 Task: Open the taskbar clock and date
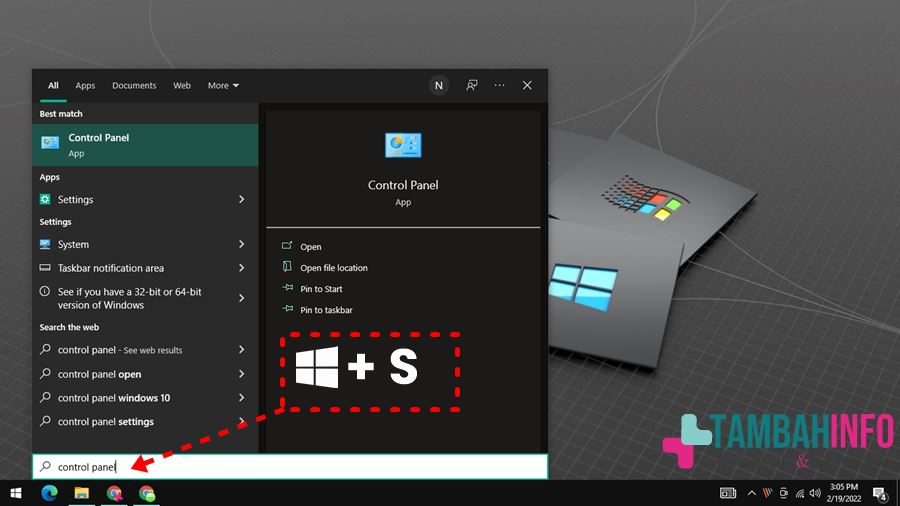(x=844, y=493)
